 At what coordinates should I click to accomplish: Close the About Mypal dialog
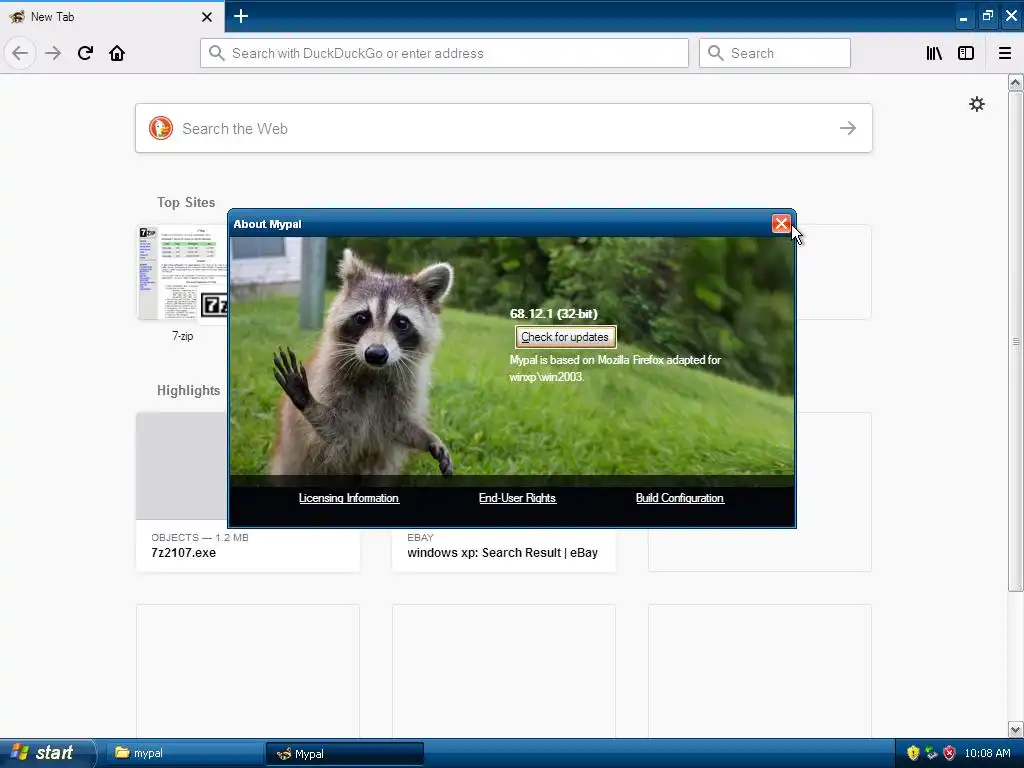pos(781,223)
